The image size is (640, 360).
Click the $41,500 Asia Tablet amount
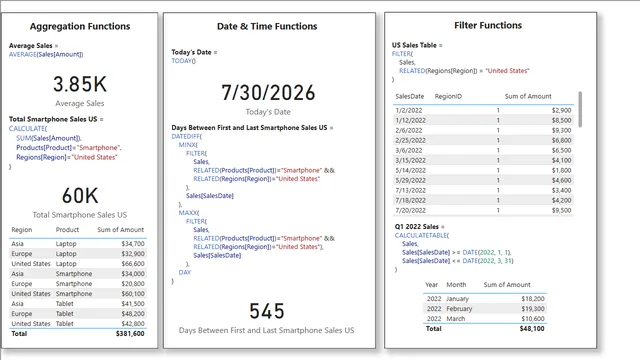coord(133,304)
